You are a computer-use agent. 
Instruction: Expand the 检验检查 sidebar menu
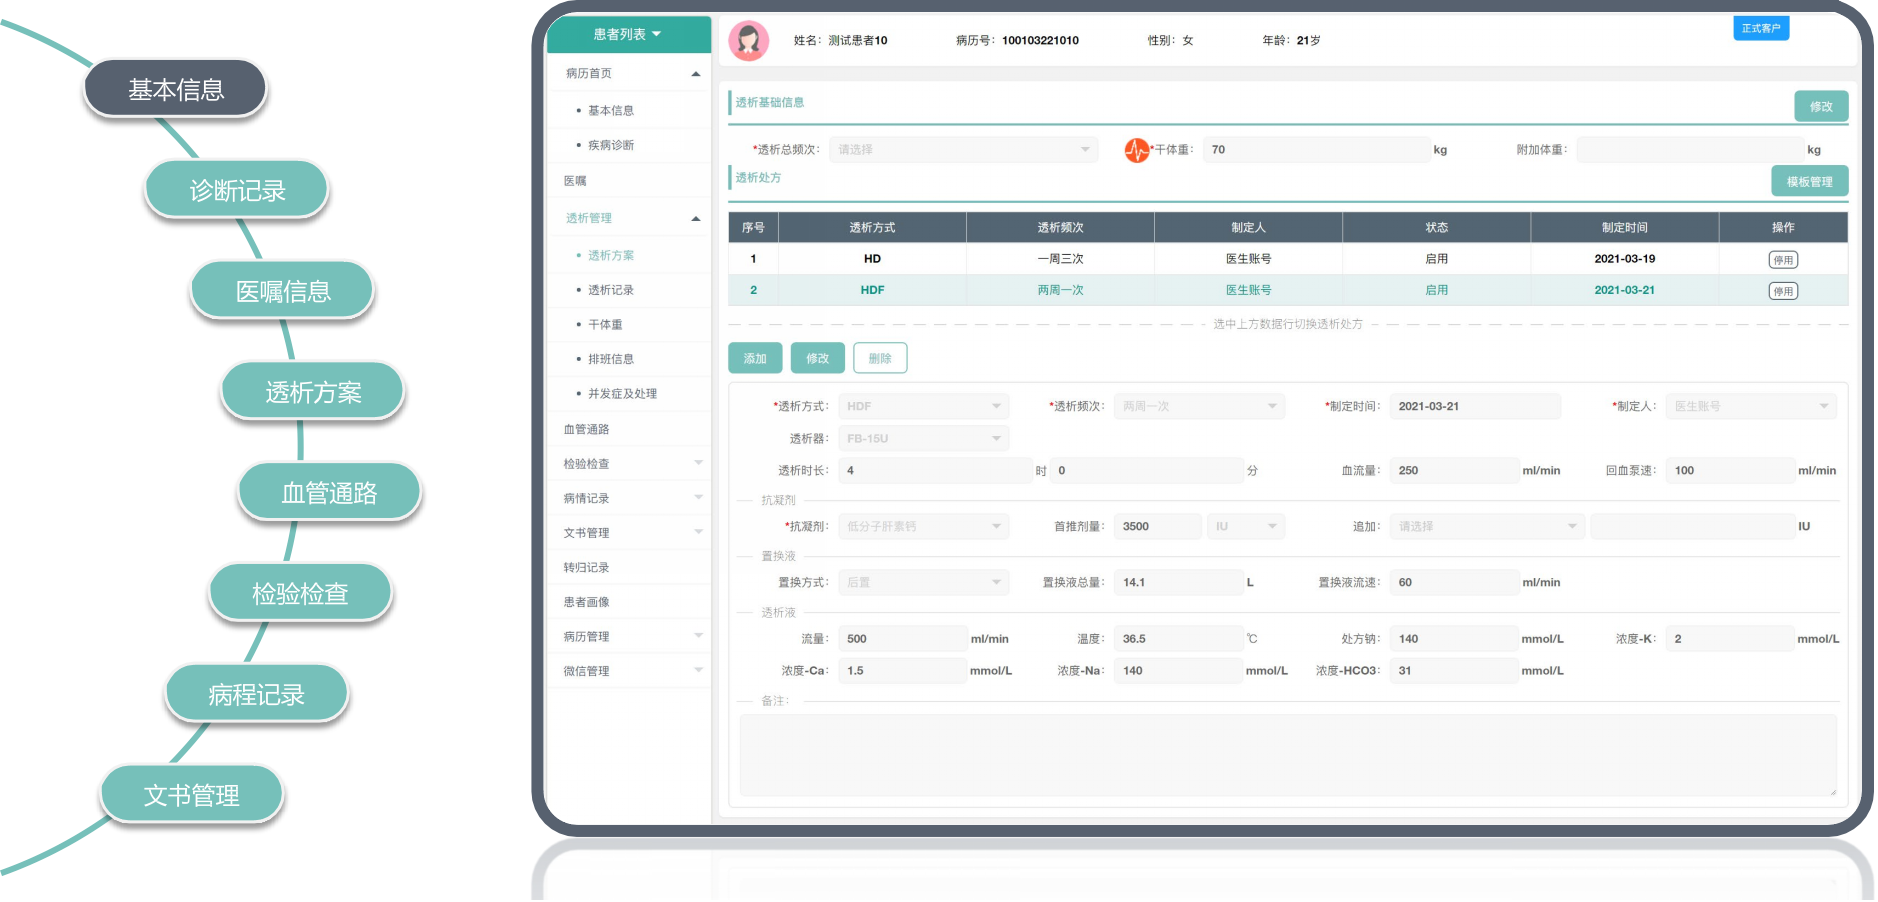point(698,463)
